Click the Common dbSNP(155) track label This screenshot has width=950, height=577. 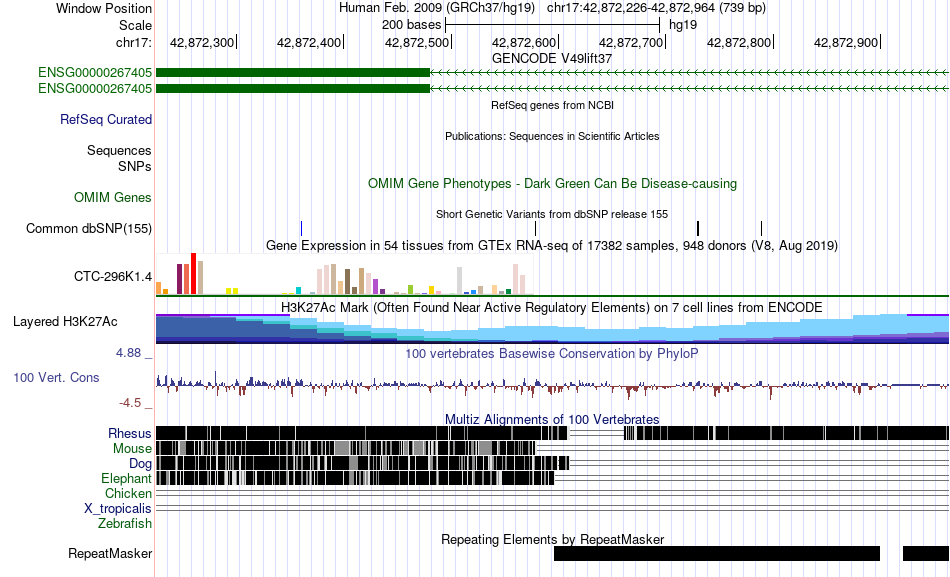click(x=89, y=228)
